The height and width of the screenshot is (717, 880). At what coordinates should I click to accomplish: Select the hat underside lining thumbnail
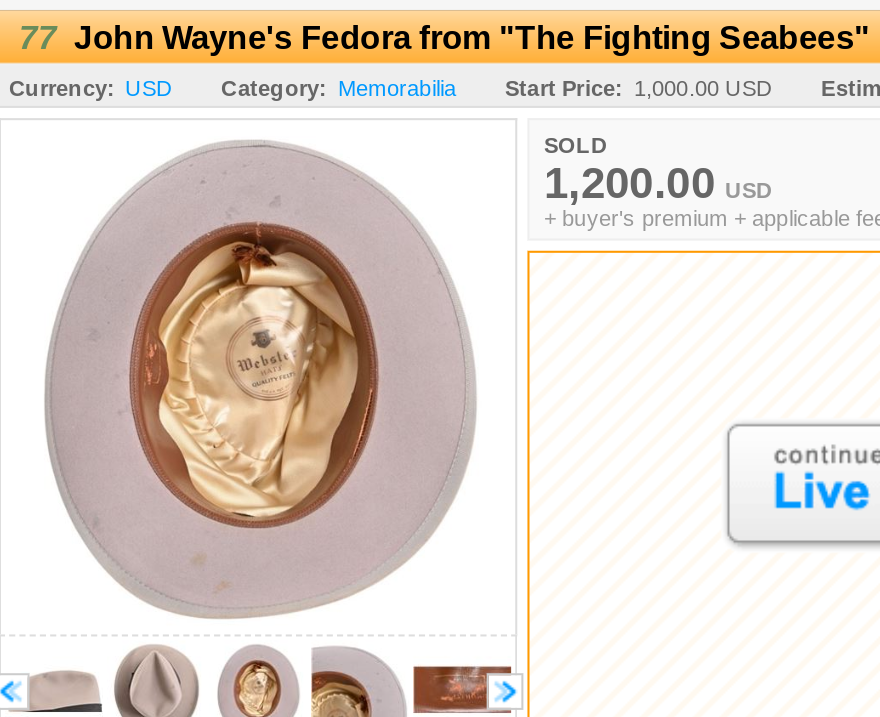pyautogui.click(x=259, y=681)
